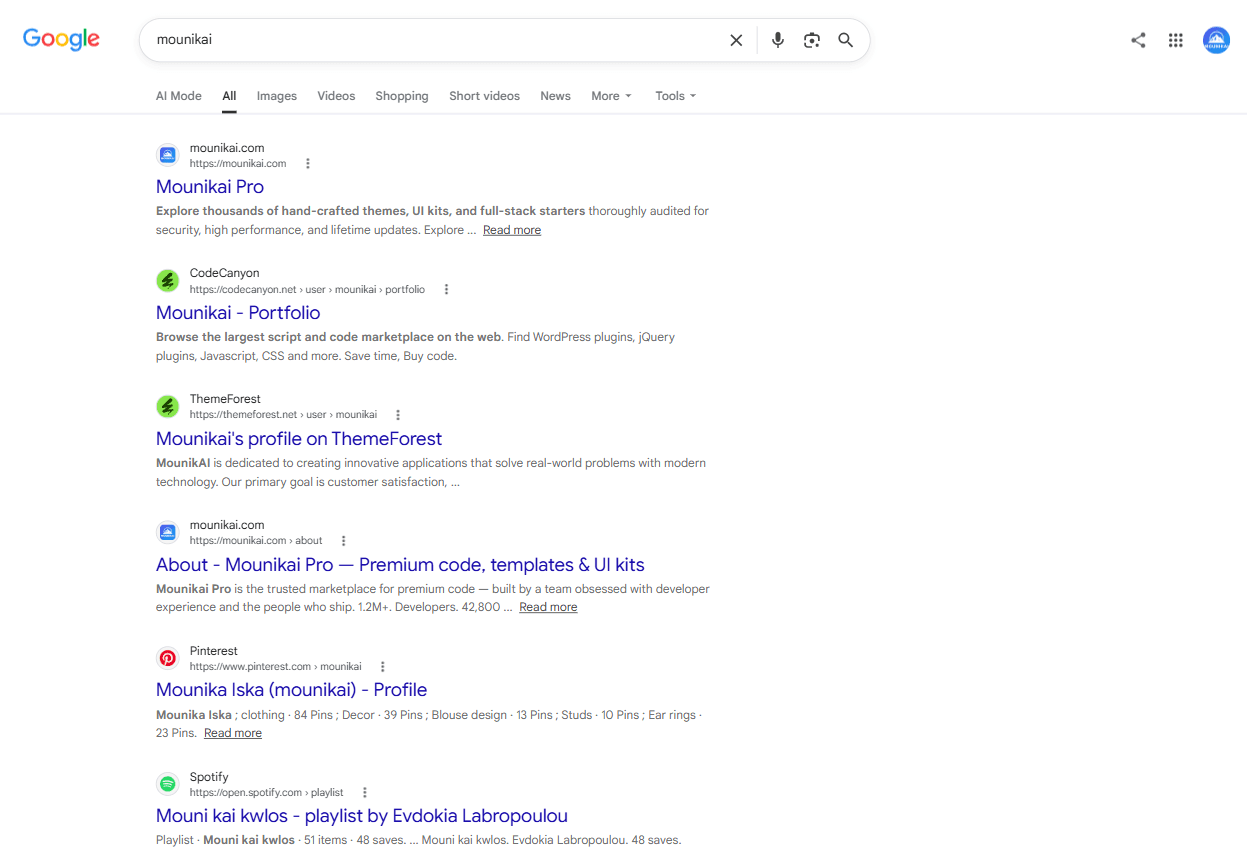This screenshot has height=852, width=1247.
Task: Click the ThemeForest site name
Action: click(x=225, y=399)
